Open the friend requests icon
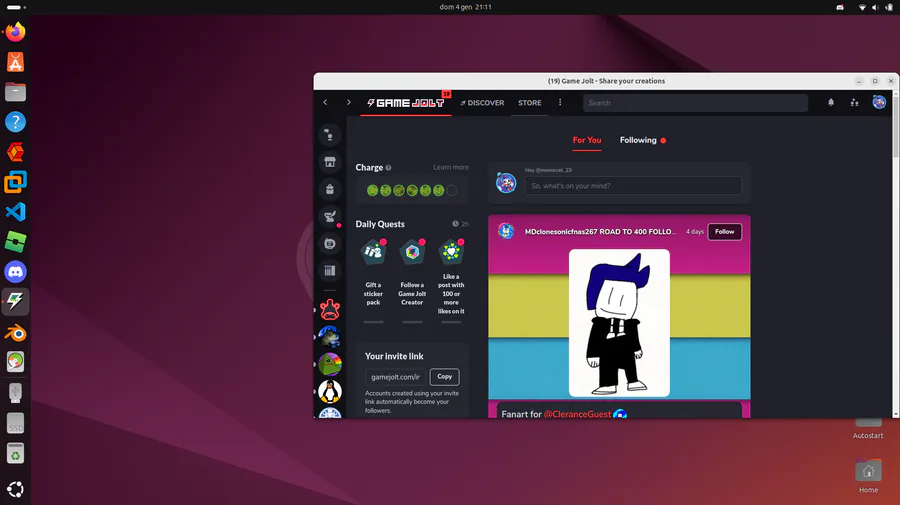The height and width of the screenshot is (505, 900). (x=854, y=102)
